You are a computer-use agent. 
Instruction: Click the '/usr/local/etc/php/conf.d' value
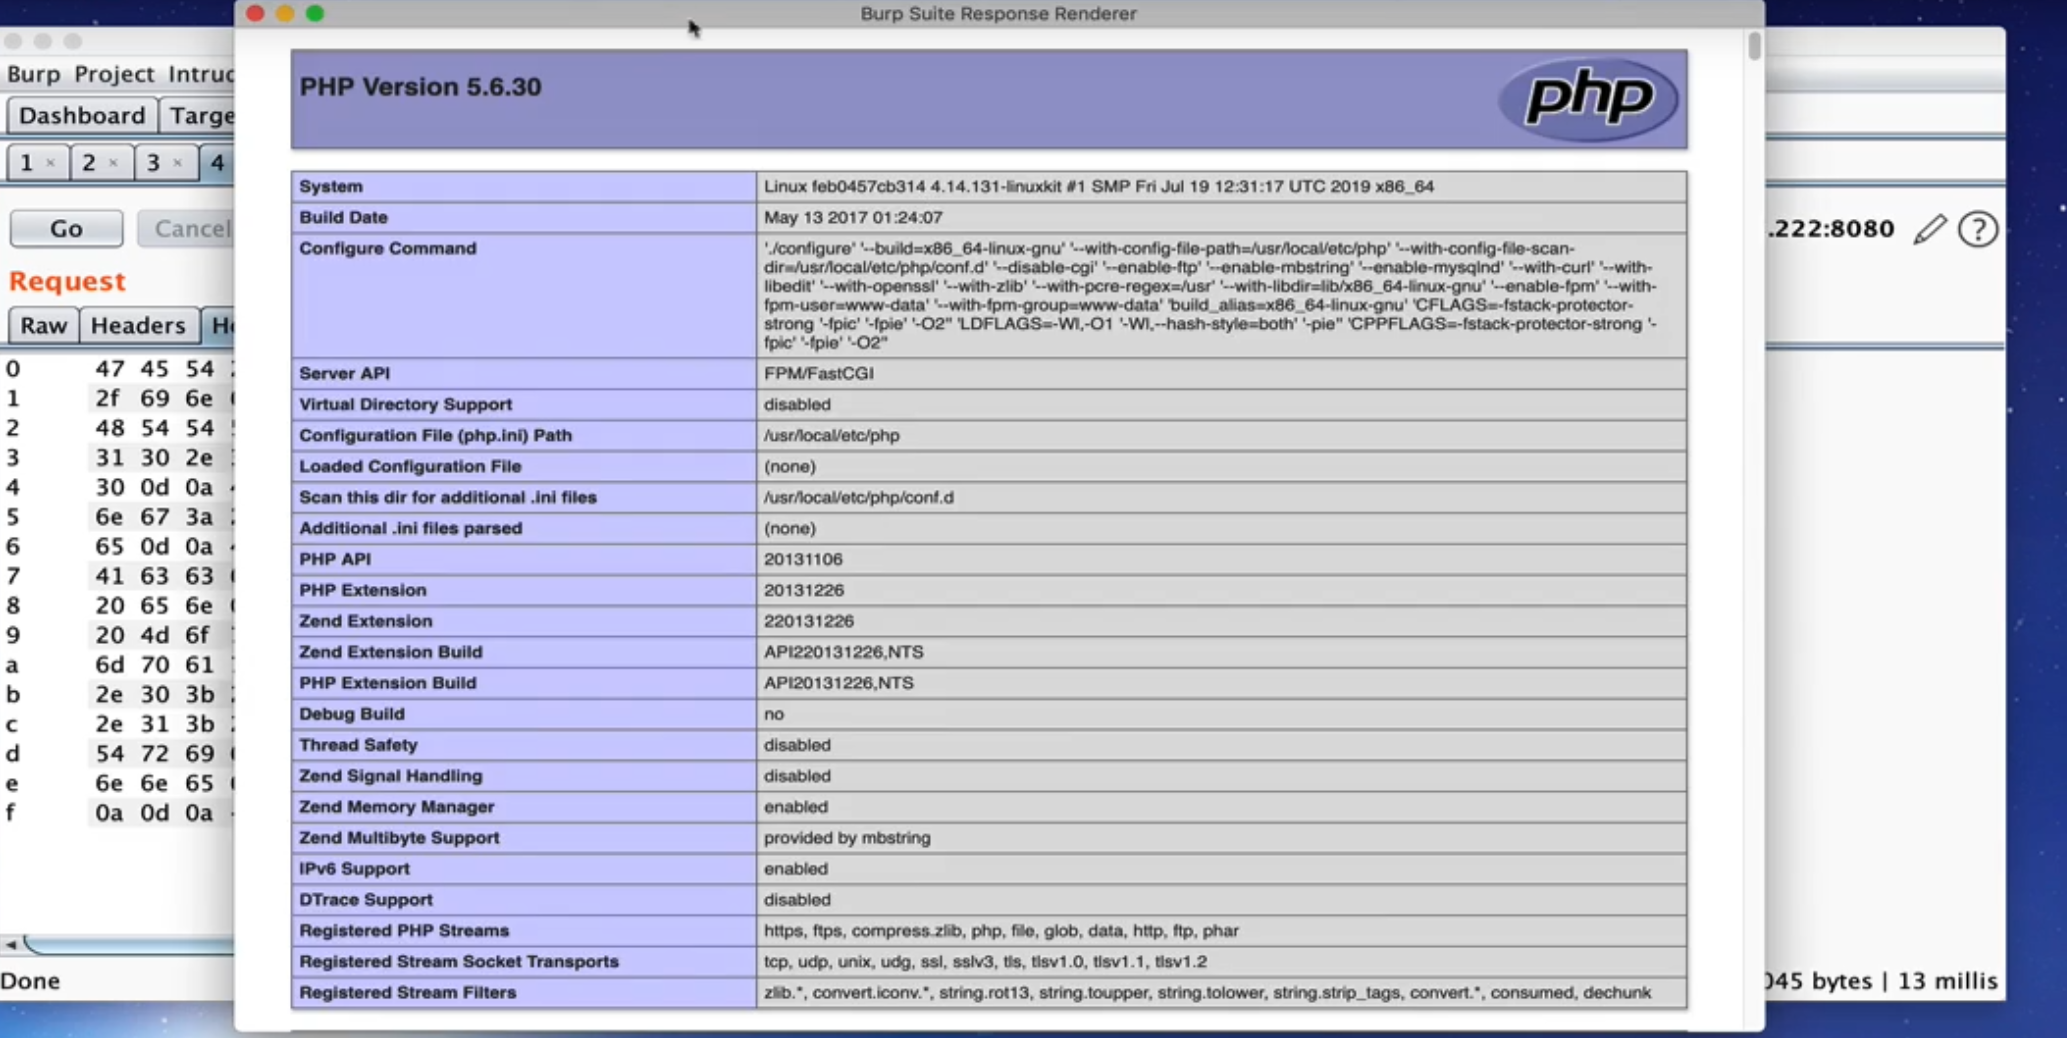(858, 497)
